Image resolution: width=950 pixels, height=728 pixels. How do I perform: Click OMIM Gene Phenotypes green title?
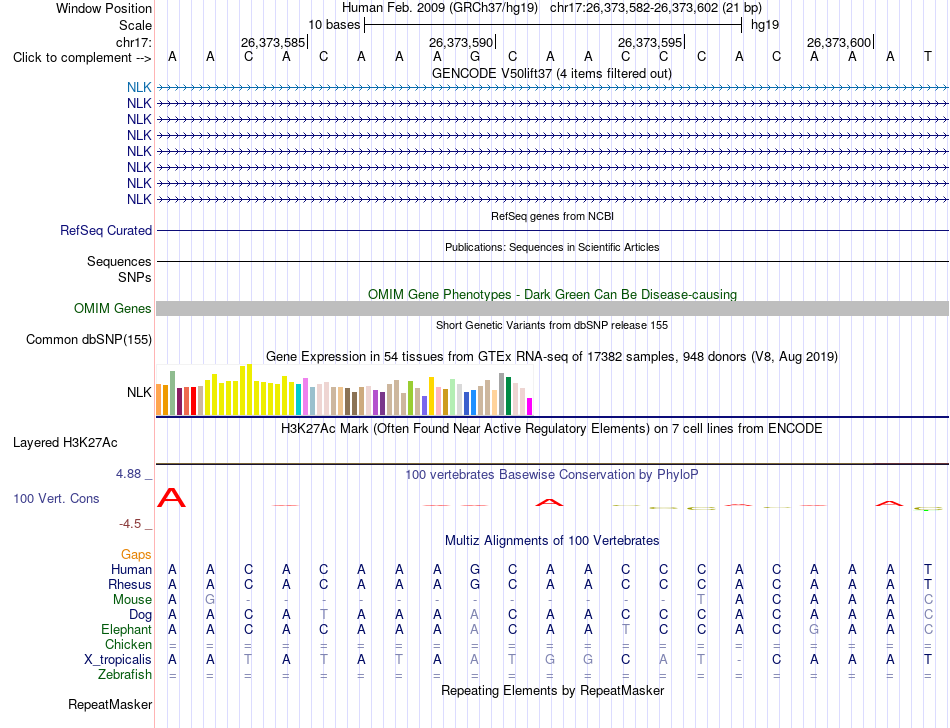pyautogui.click(x=552, y=294)
